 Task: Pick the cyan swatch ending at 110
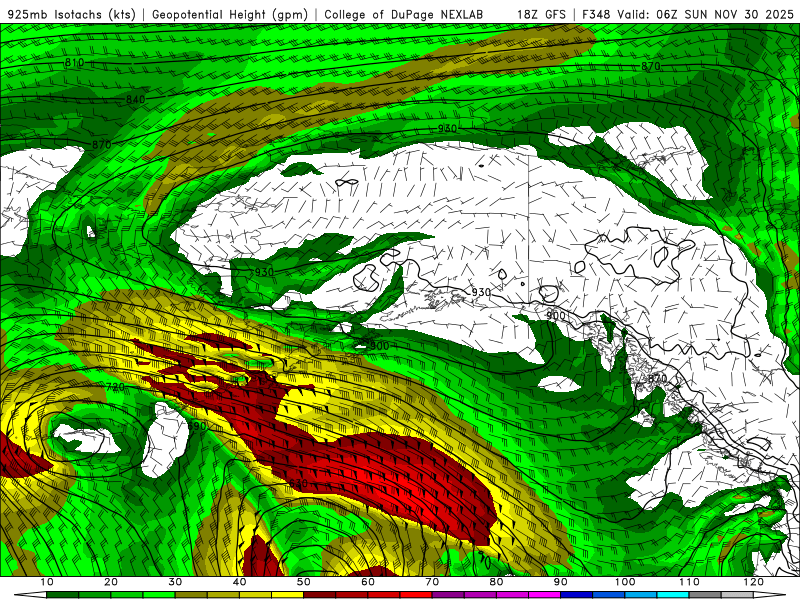click(673, 595)
